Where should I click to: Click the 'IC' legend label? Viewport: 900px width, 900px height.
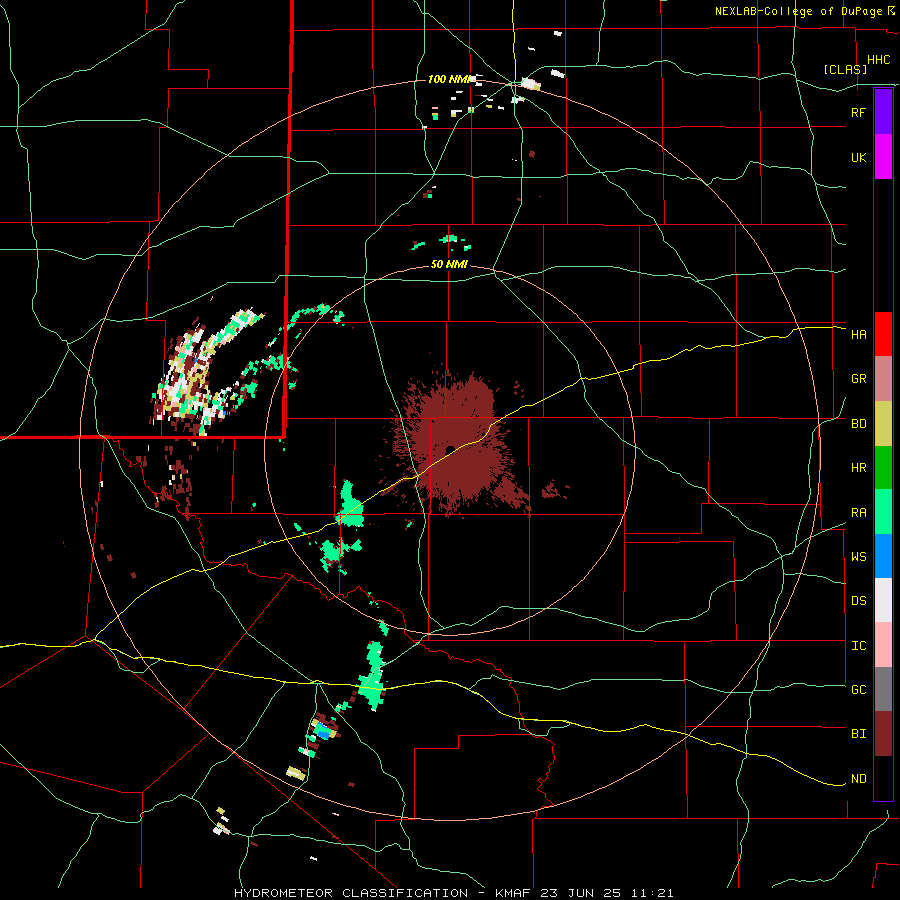pos(858,646)
